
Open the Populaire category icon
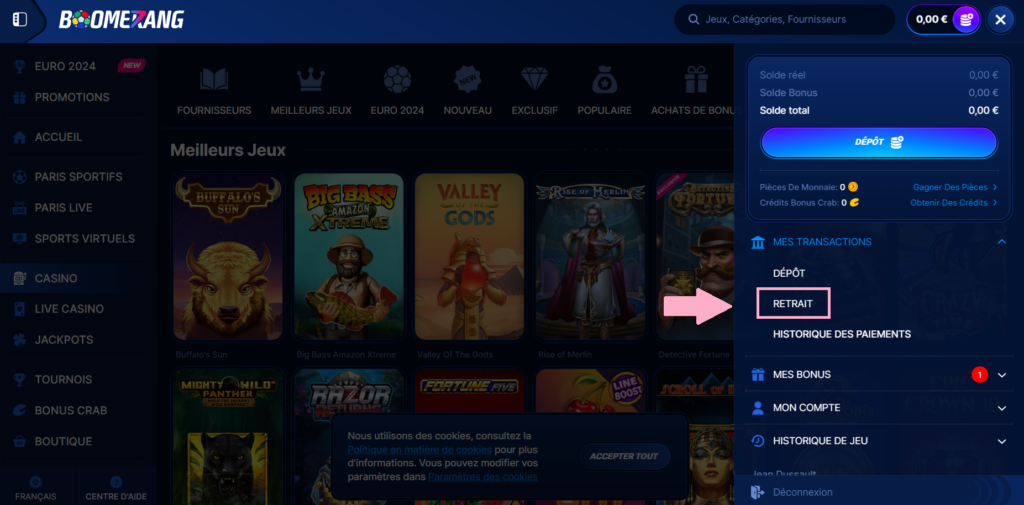tap(604, 81)
